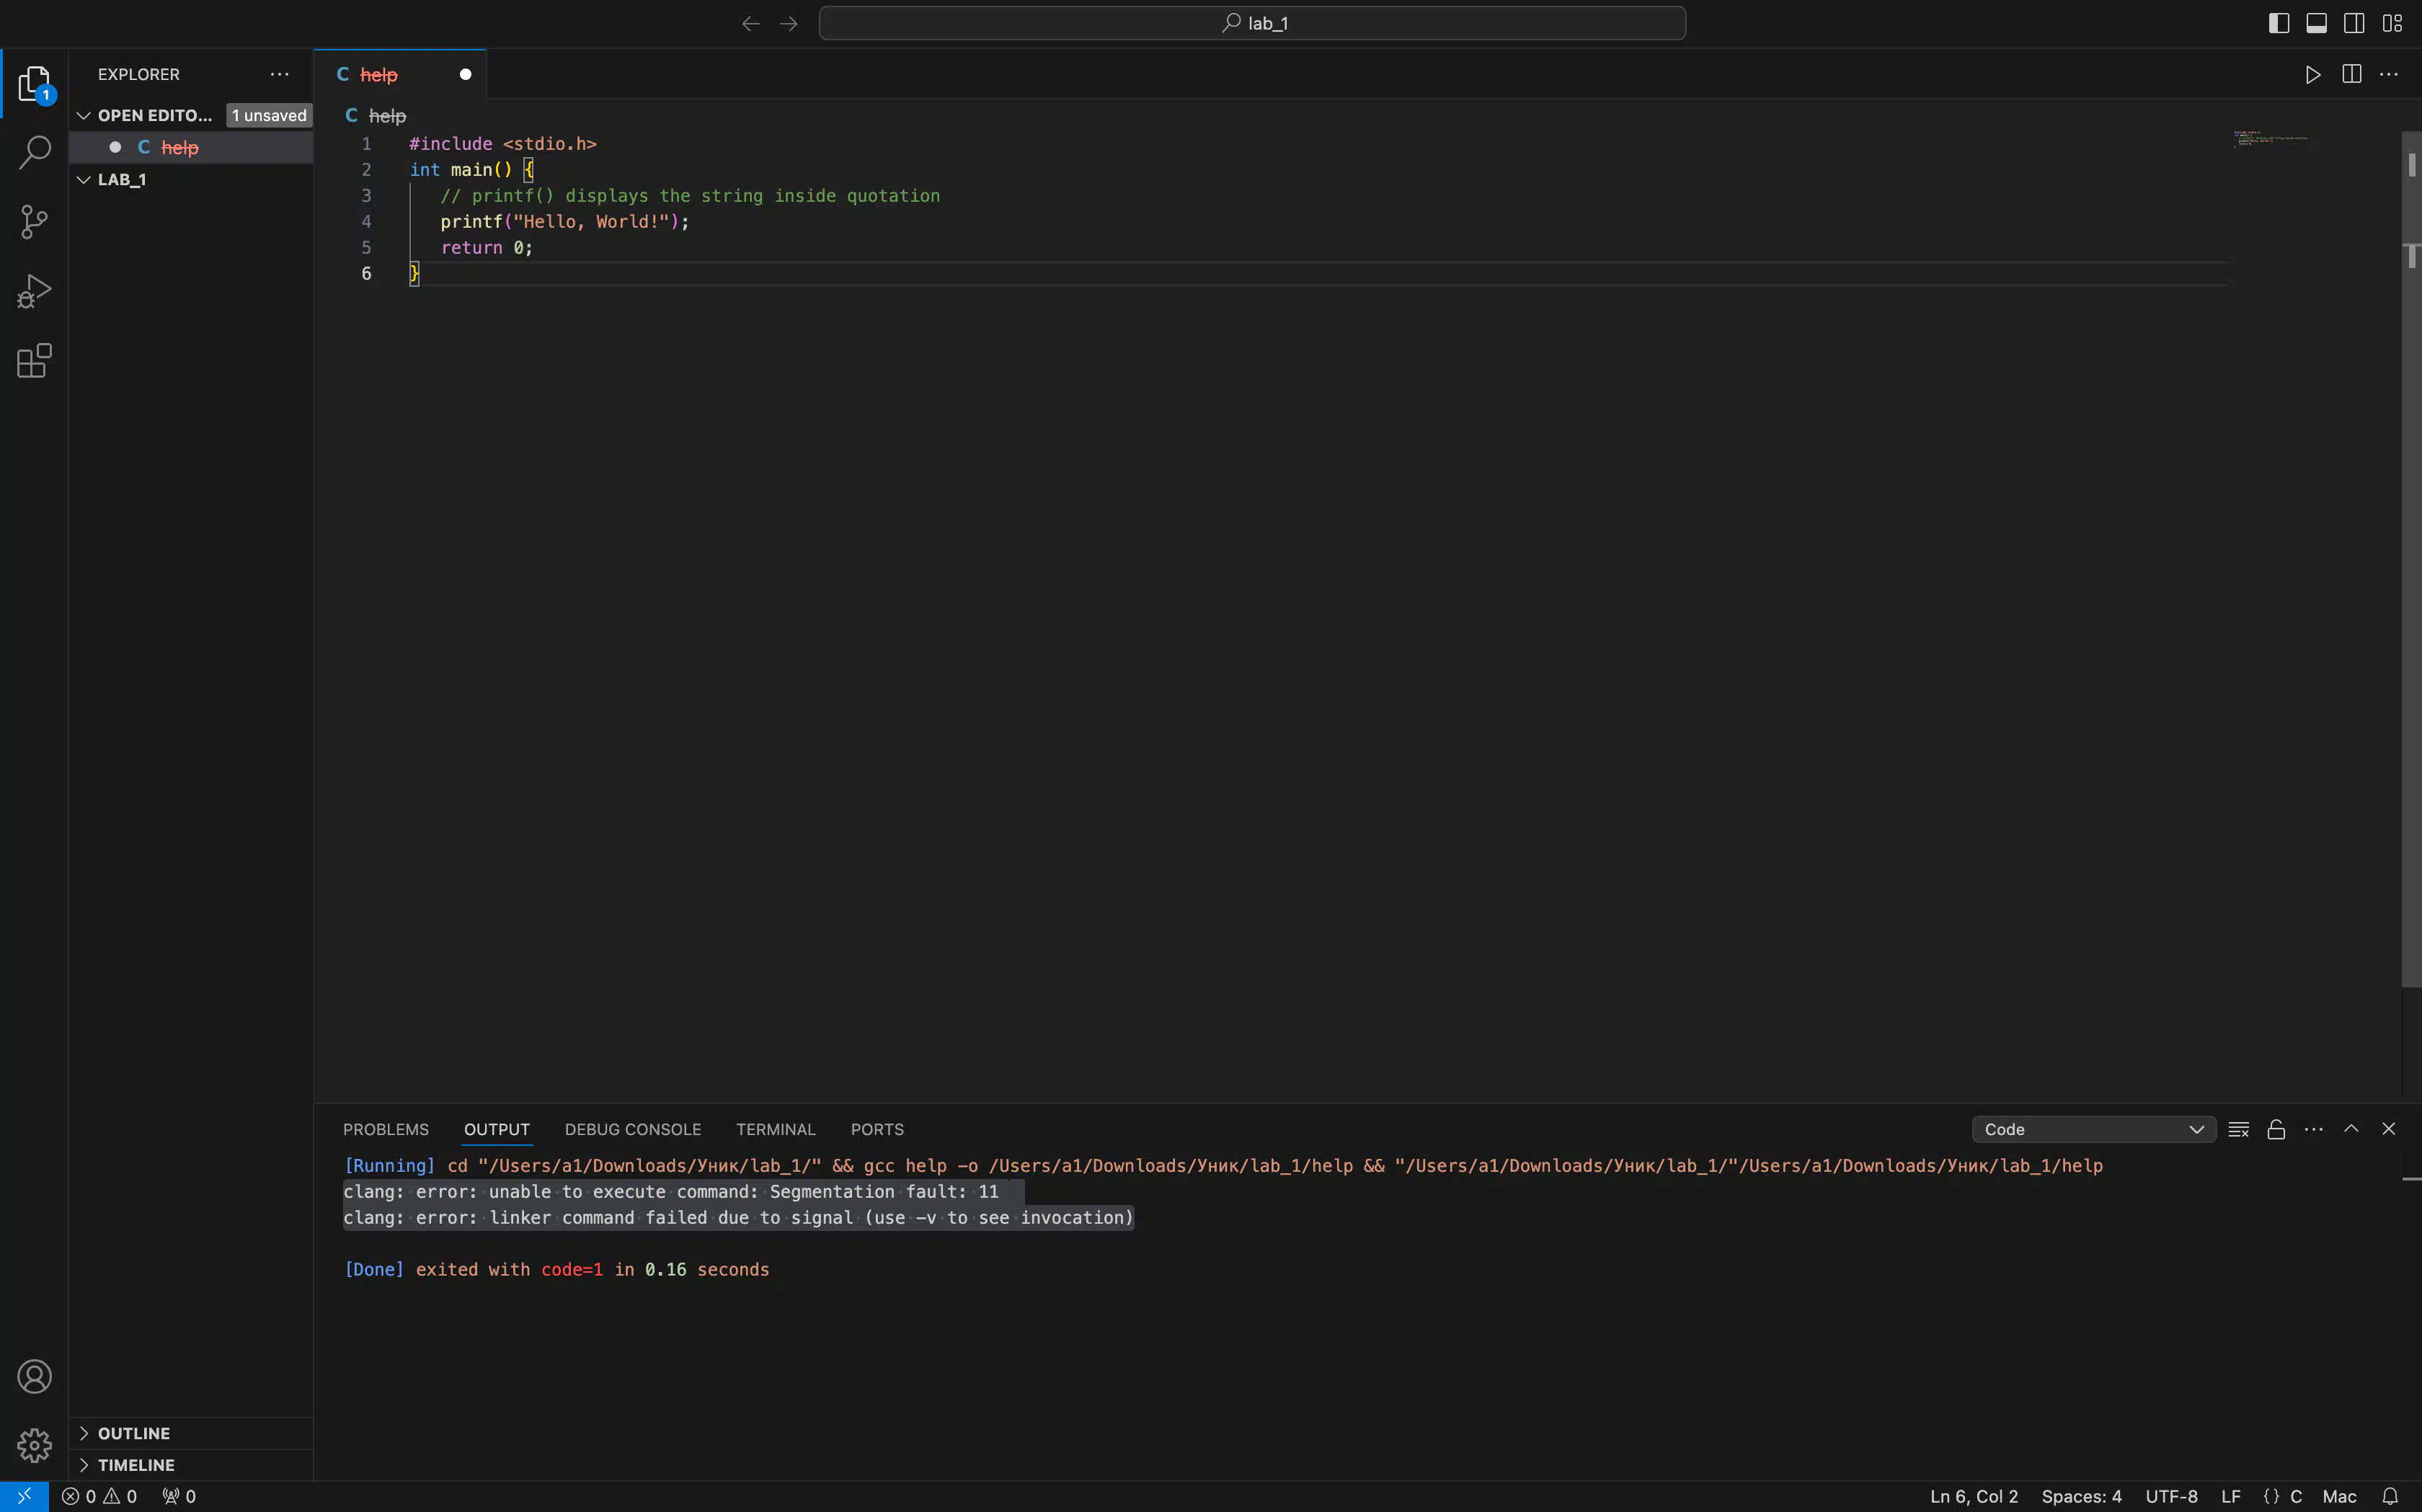Switch to the Output tab
Viewport: 2422px width, 1512px height.
click(x=497, y=1129)
